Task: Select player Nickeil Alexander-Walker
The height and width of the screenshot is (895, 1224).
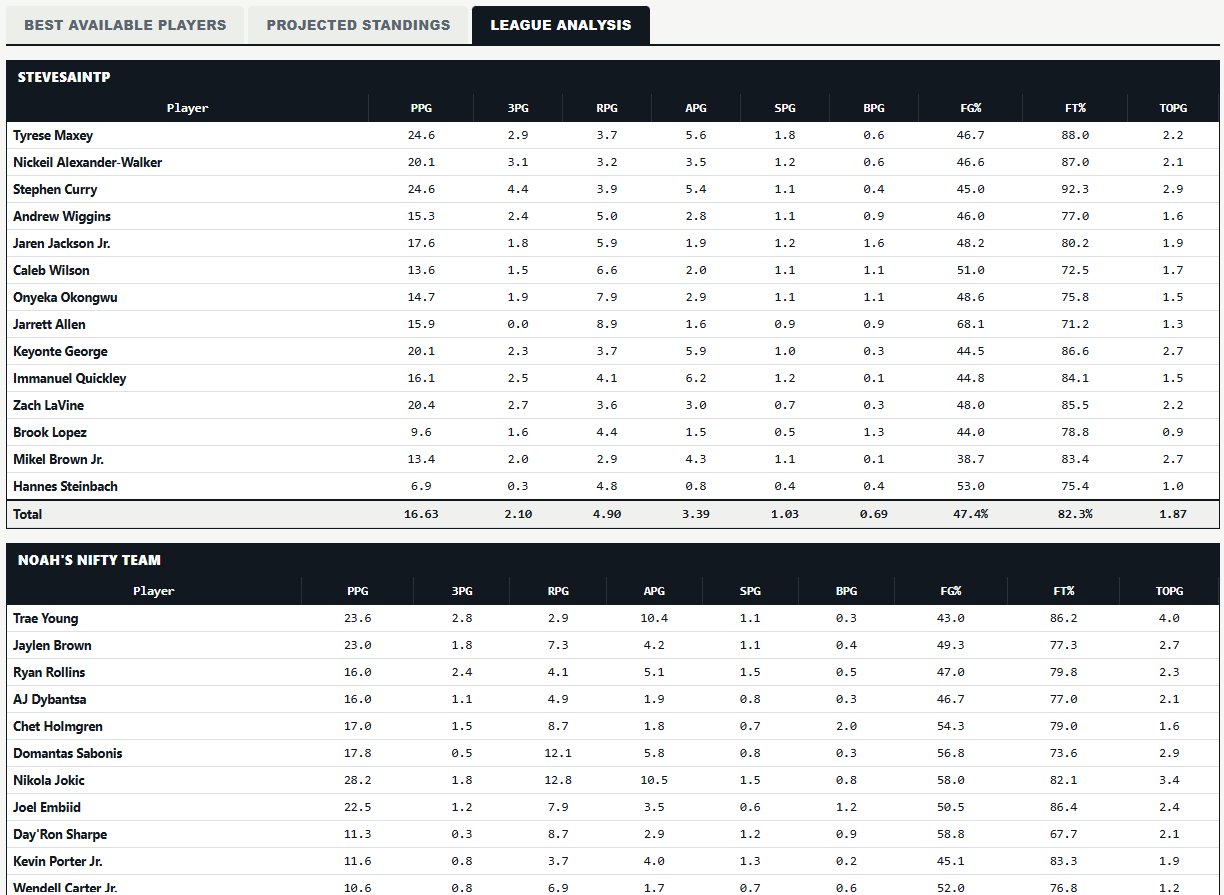Action: tap(88, 162)
